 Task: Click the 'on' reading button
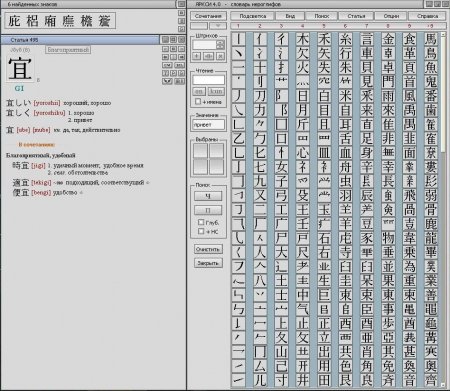(199, 91)
